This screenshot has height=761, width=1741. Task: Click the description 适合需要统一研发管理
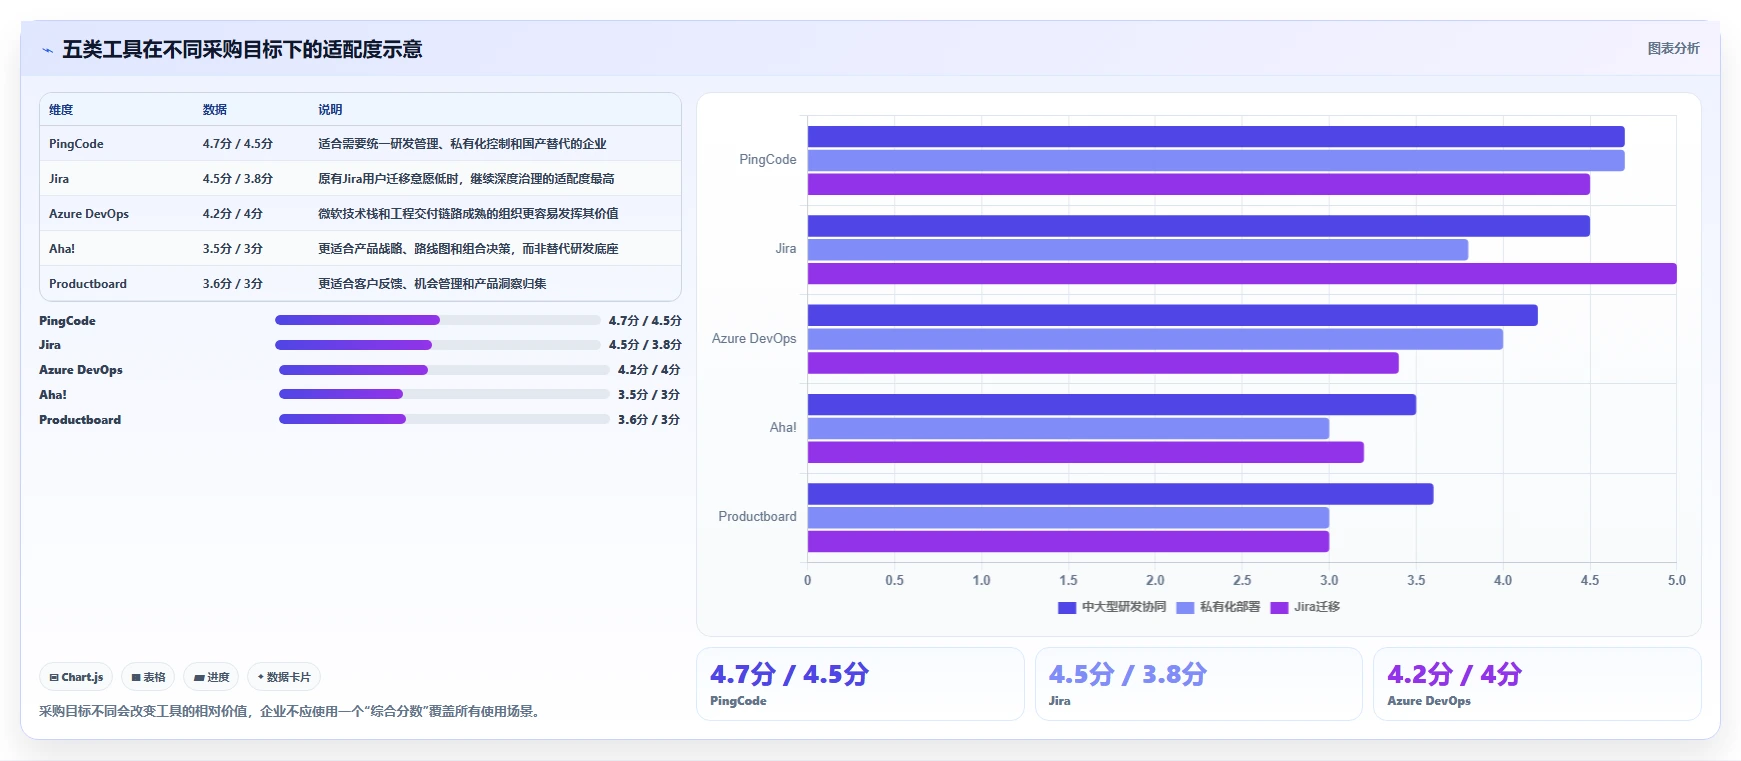(462, 143)
